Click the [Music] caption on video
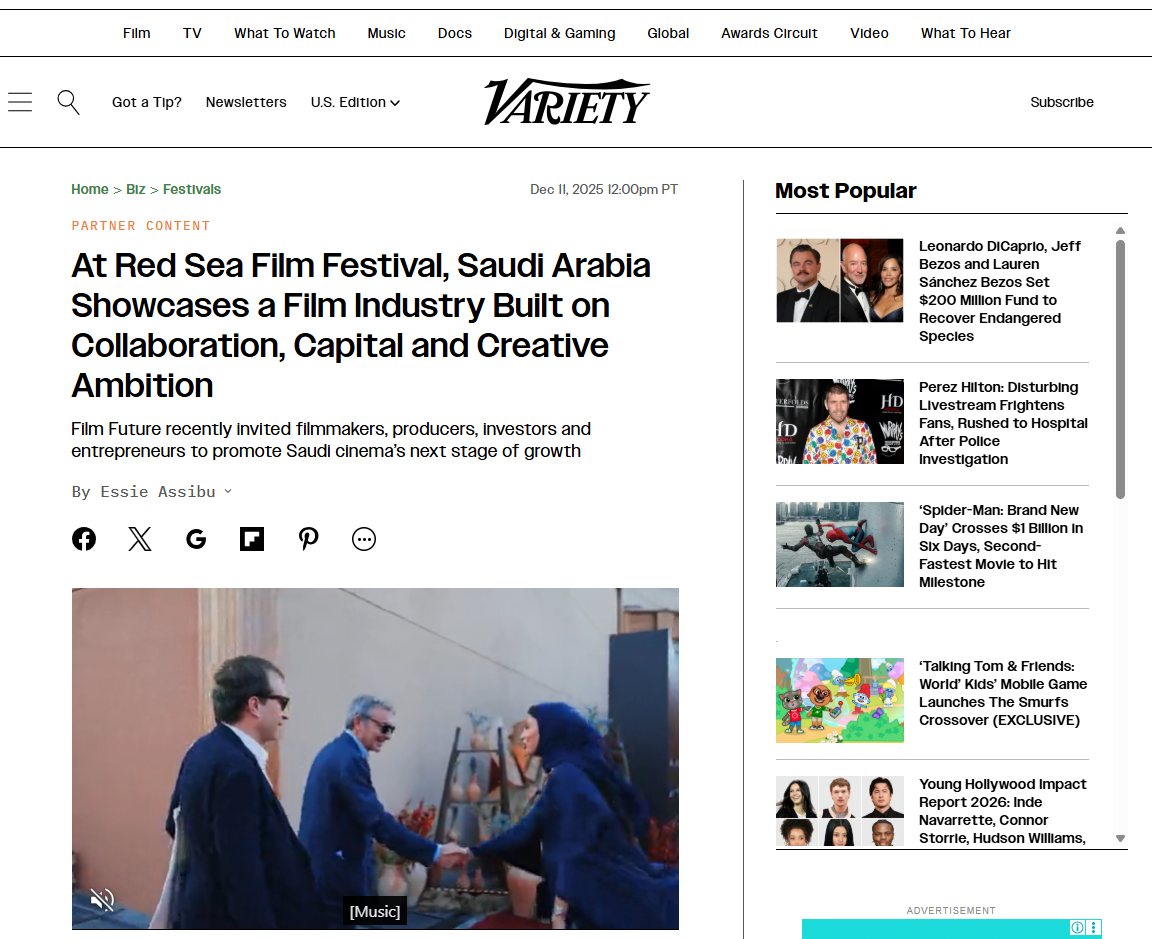The width and height of the screenshot is (1152, 939). click(375, 911)
